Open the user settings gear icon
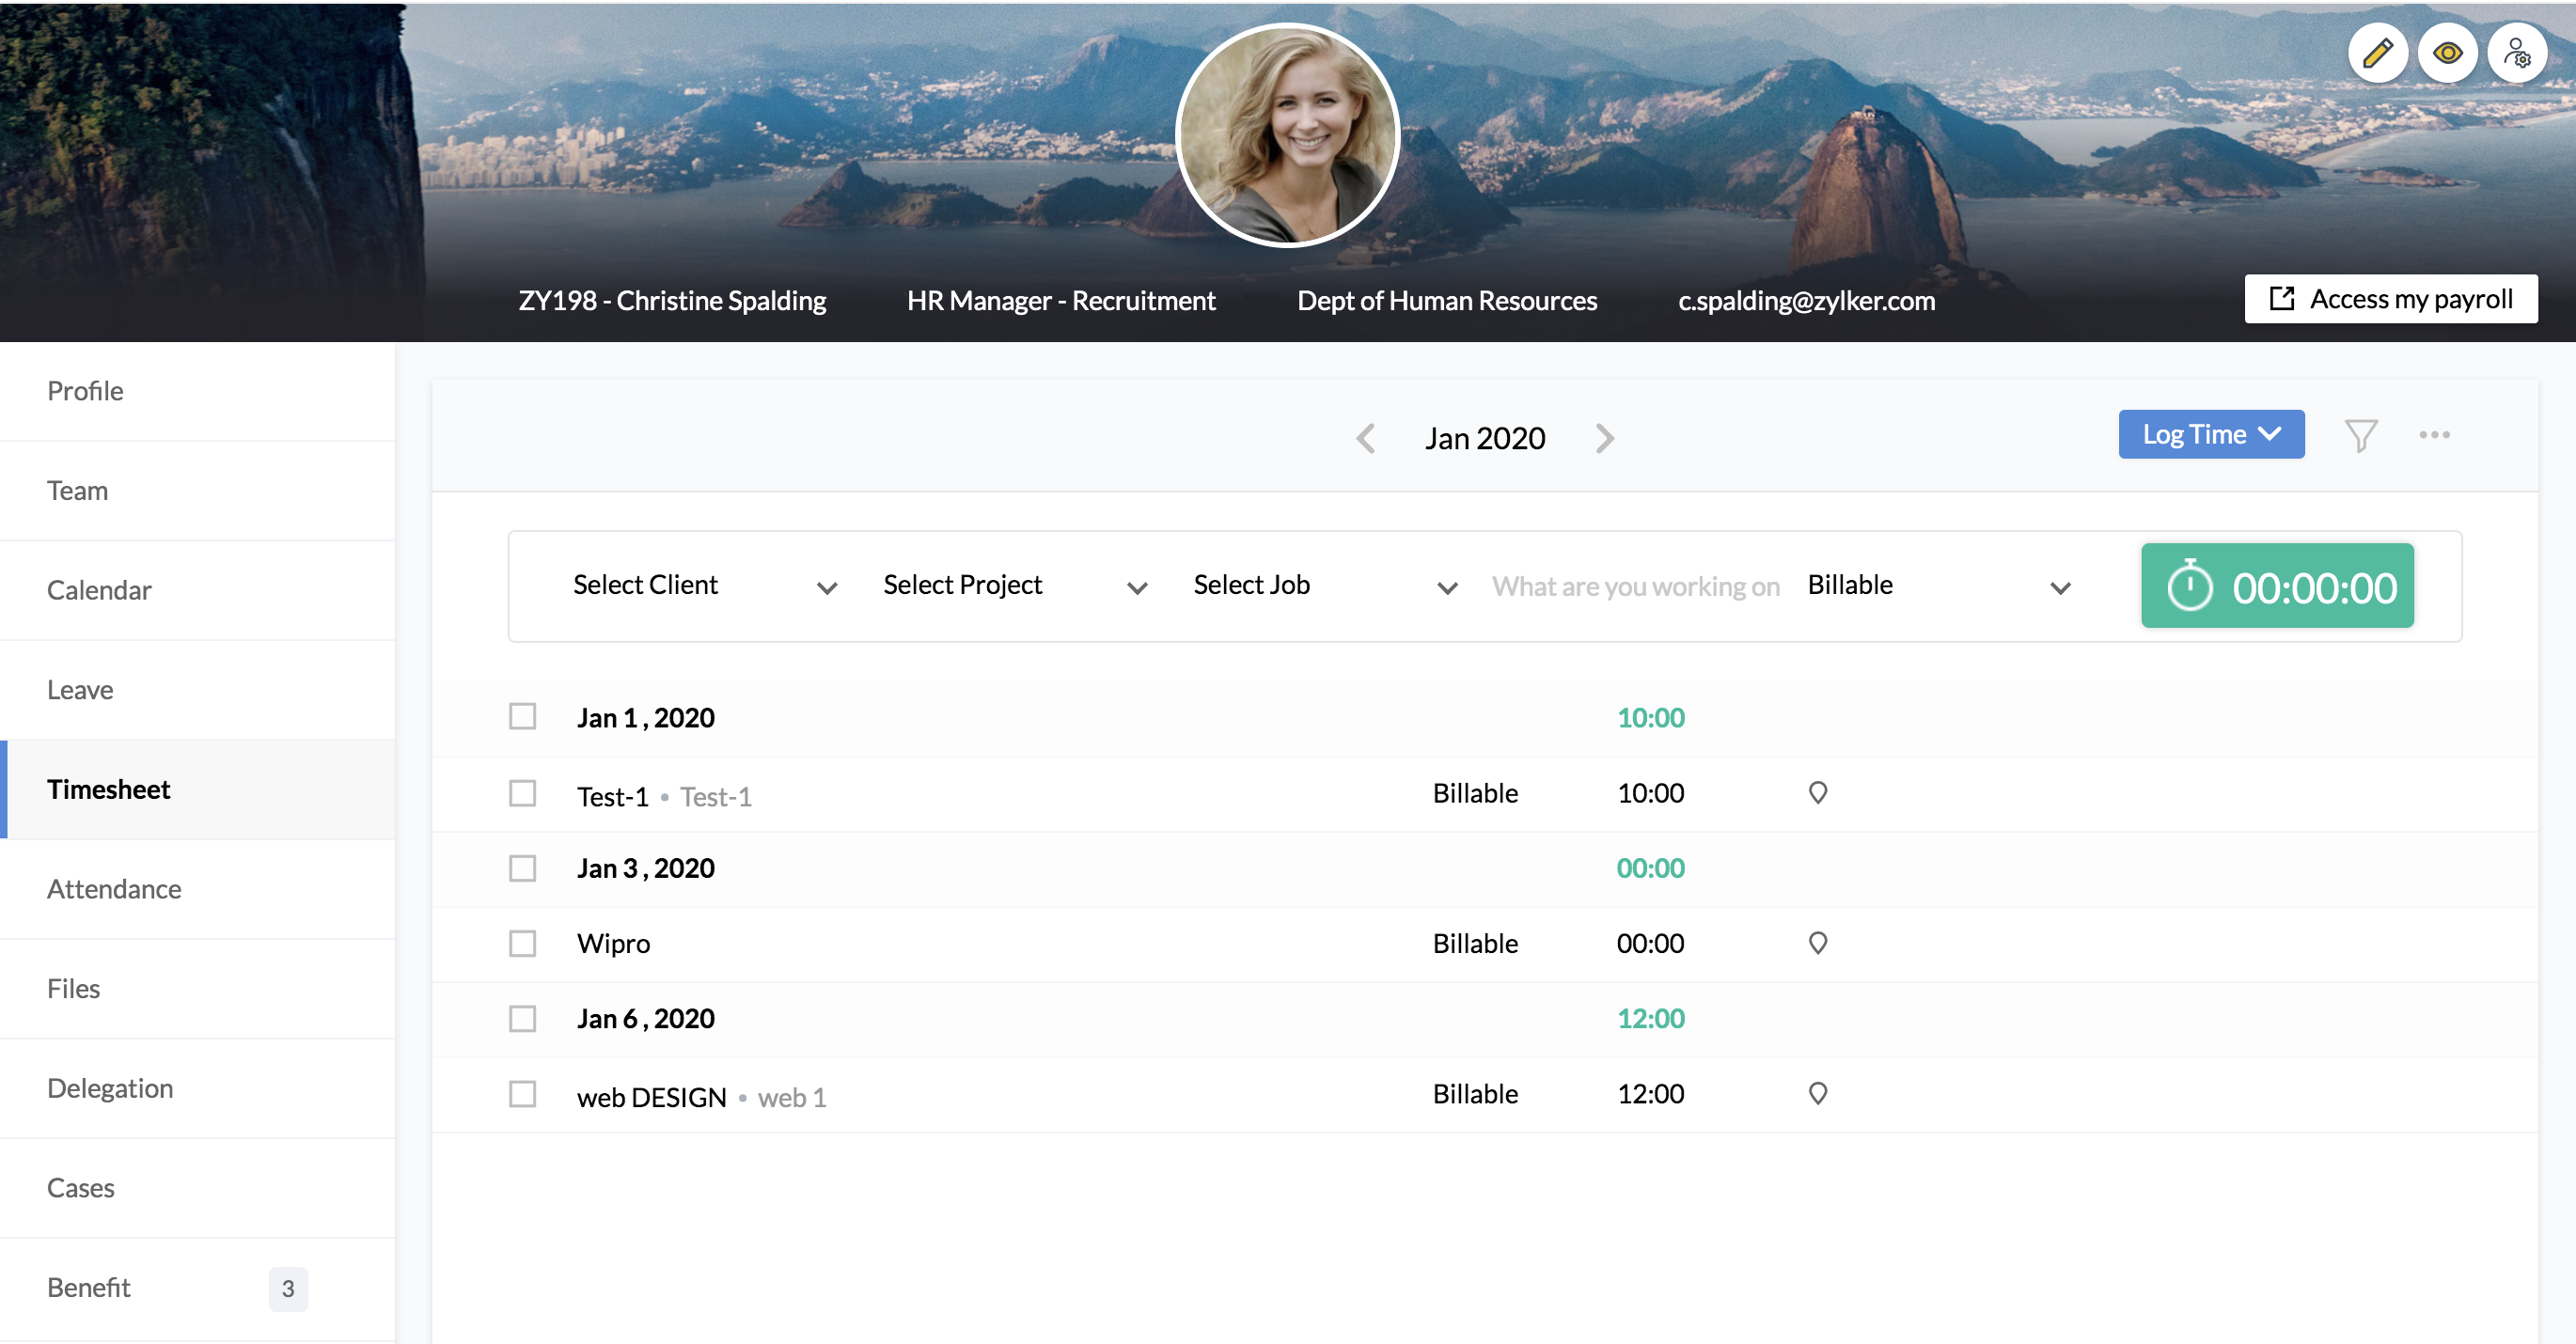The width and height of the screenshot is (2576, 1344). [x=2516, y=53]
